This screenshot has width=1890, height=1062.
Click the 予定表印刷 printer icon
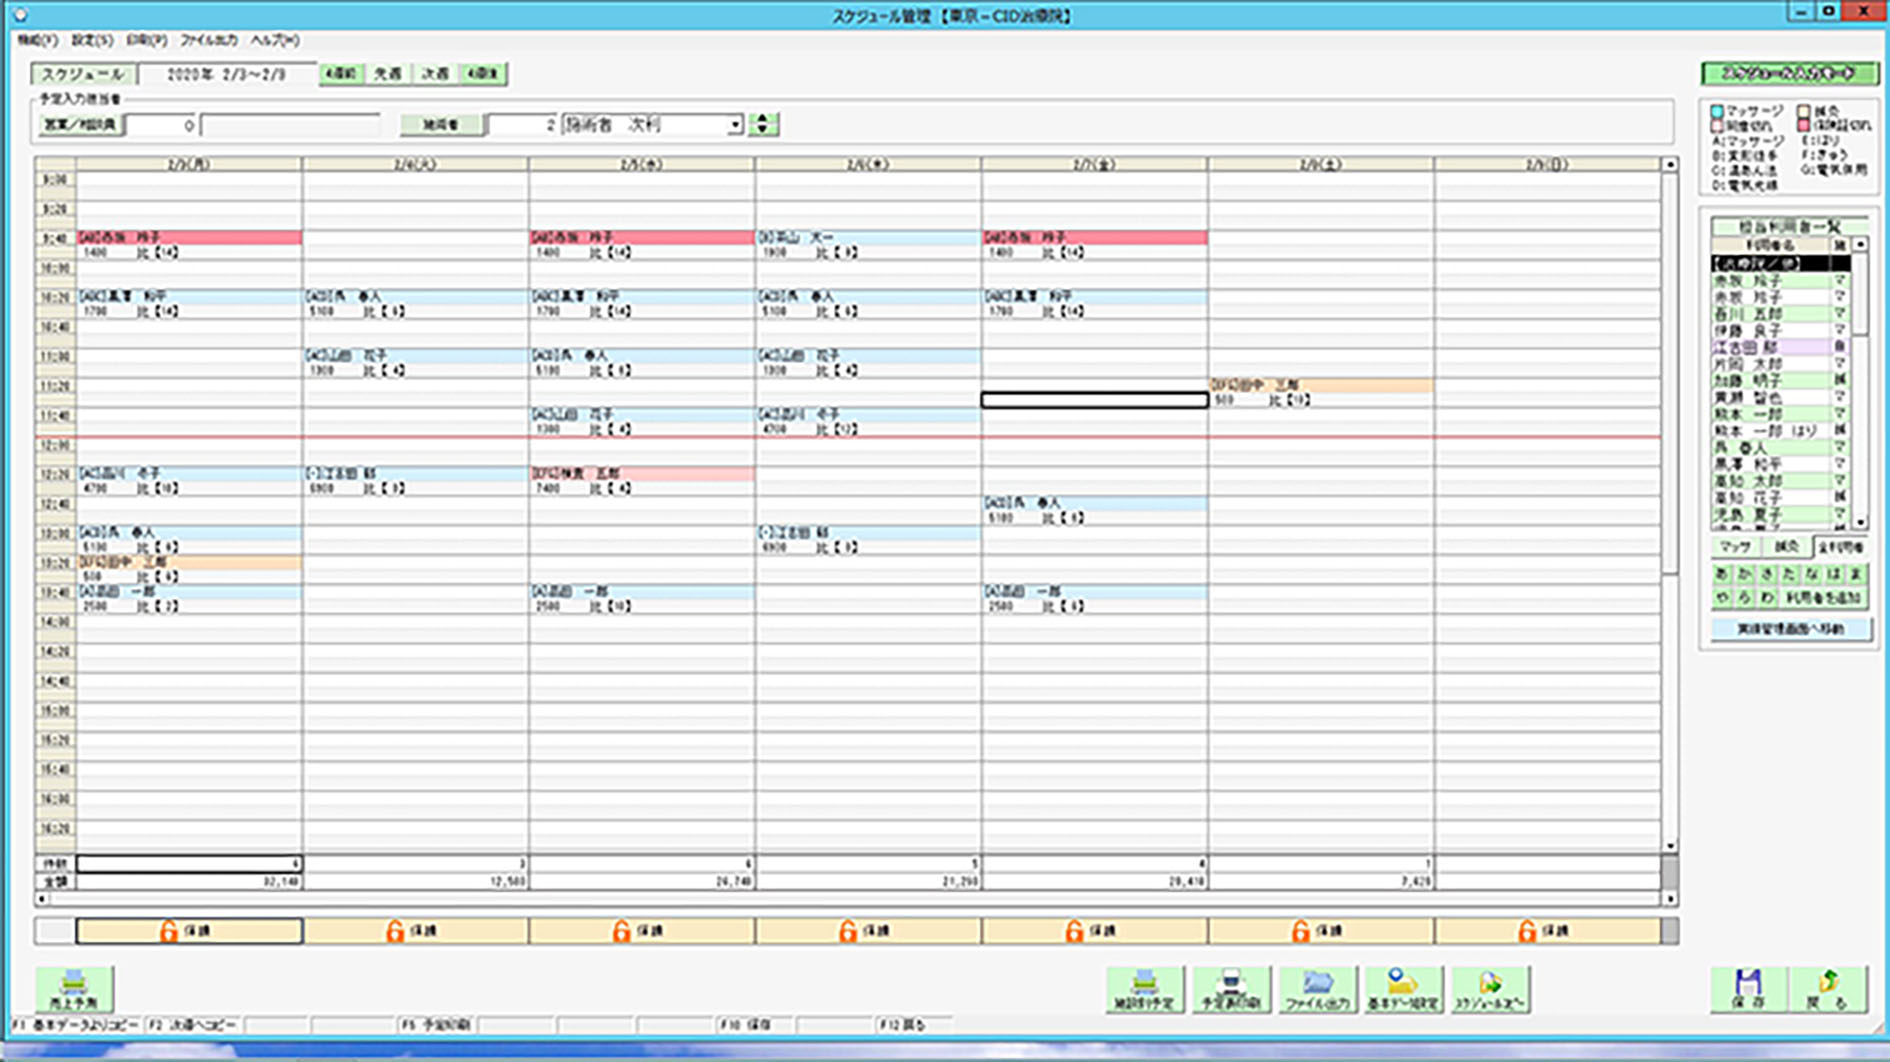pos(1231,988)
